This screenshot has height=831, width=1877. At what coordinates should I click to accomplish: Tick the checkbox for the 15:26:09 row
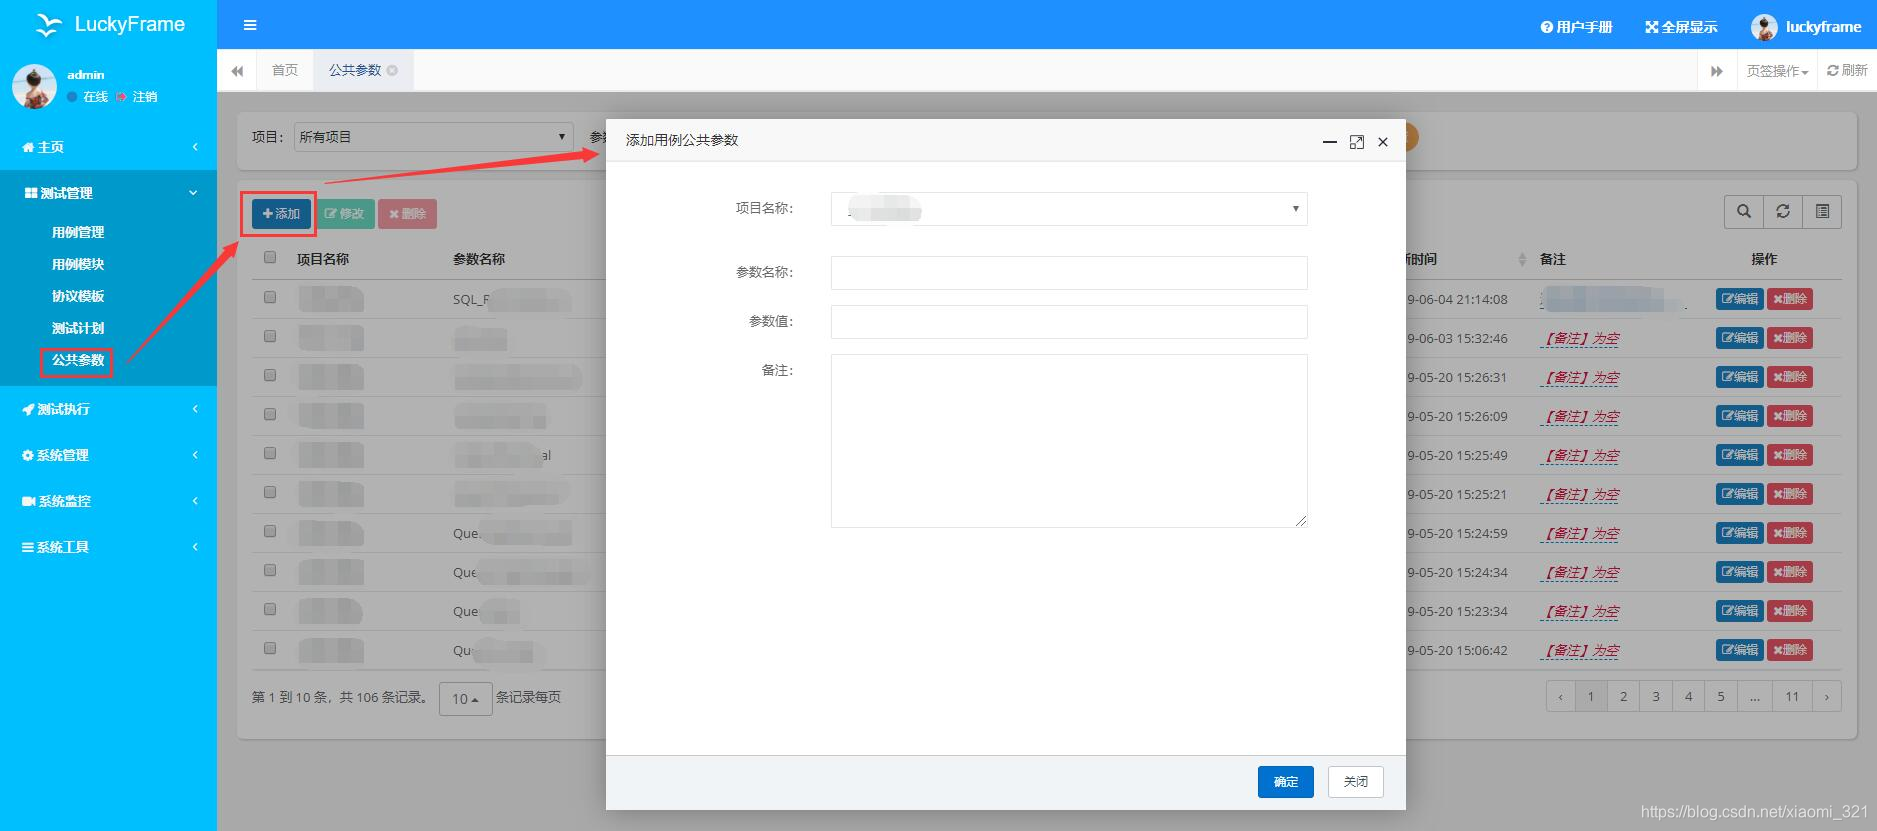click(x=270, y=414)
